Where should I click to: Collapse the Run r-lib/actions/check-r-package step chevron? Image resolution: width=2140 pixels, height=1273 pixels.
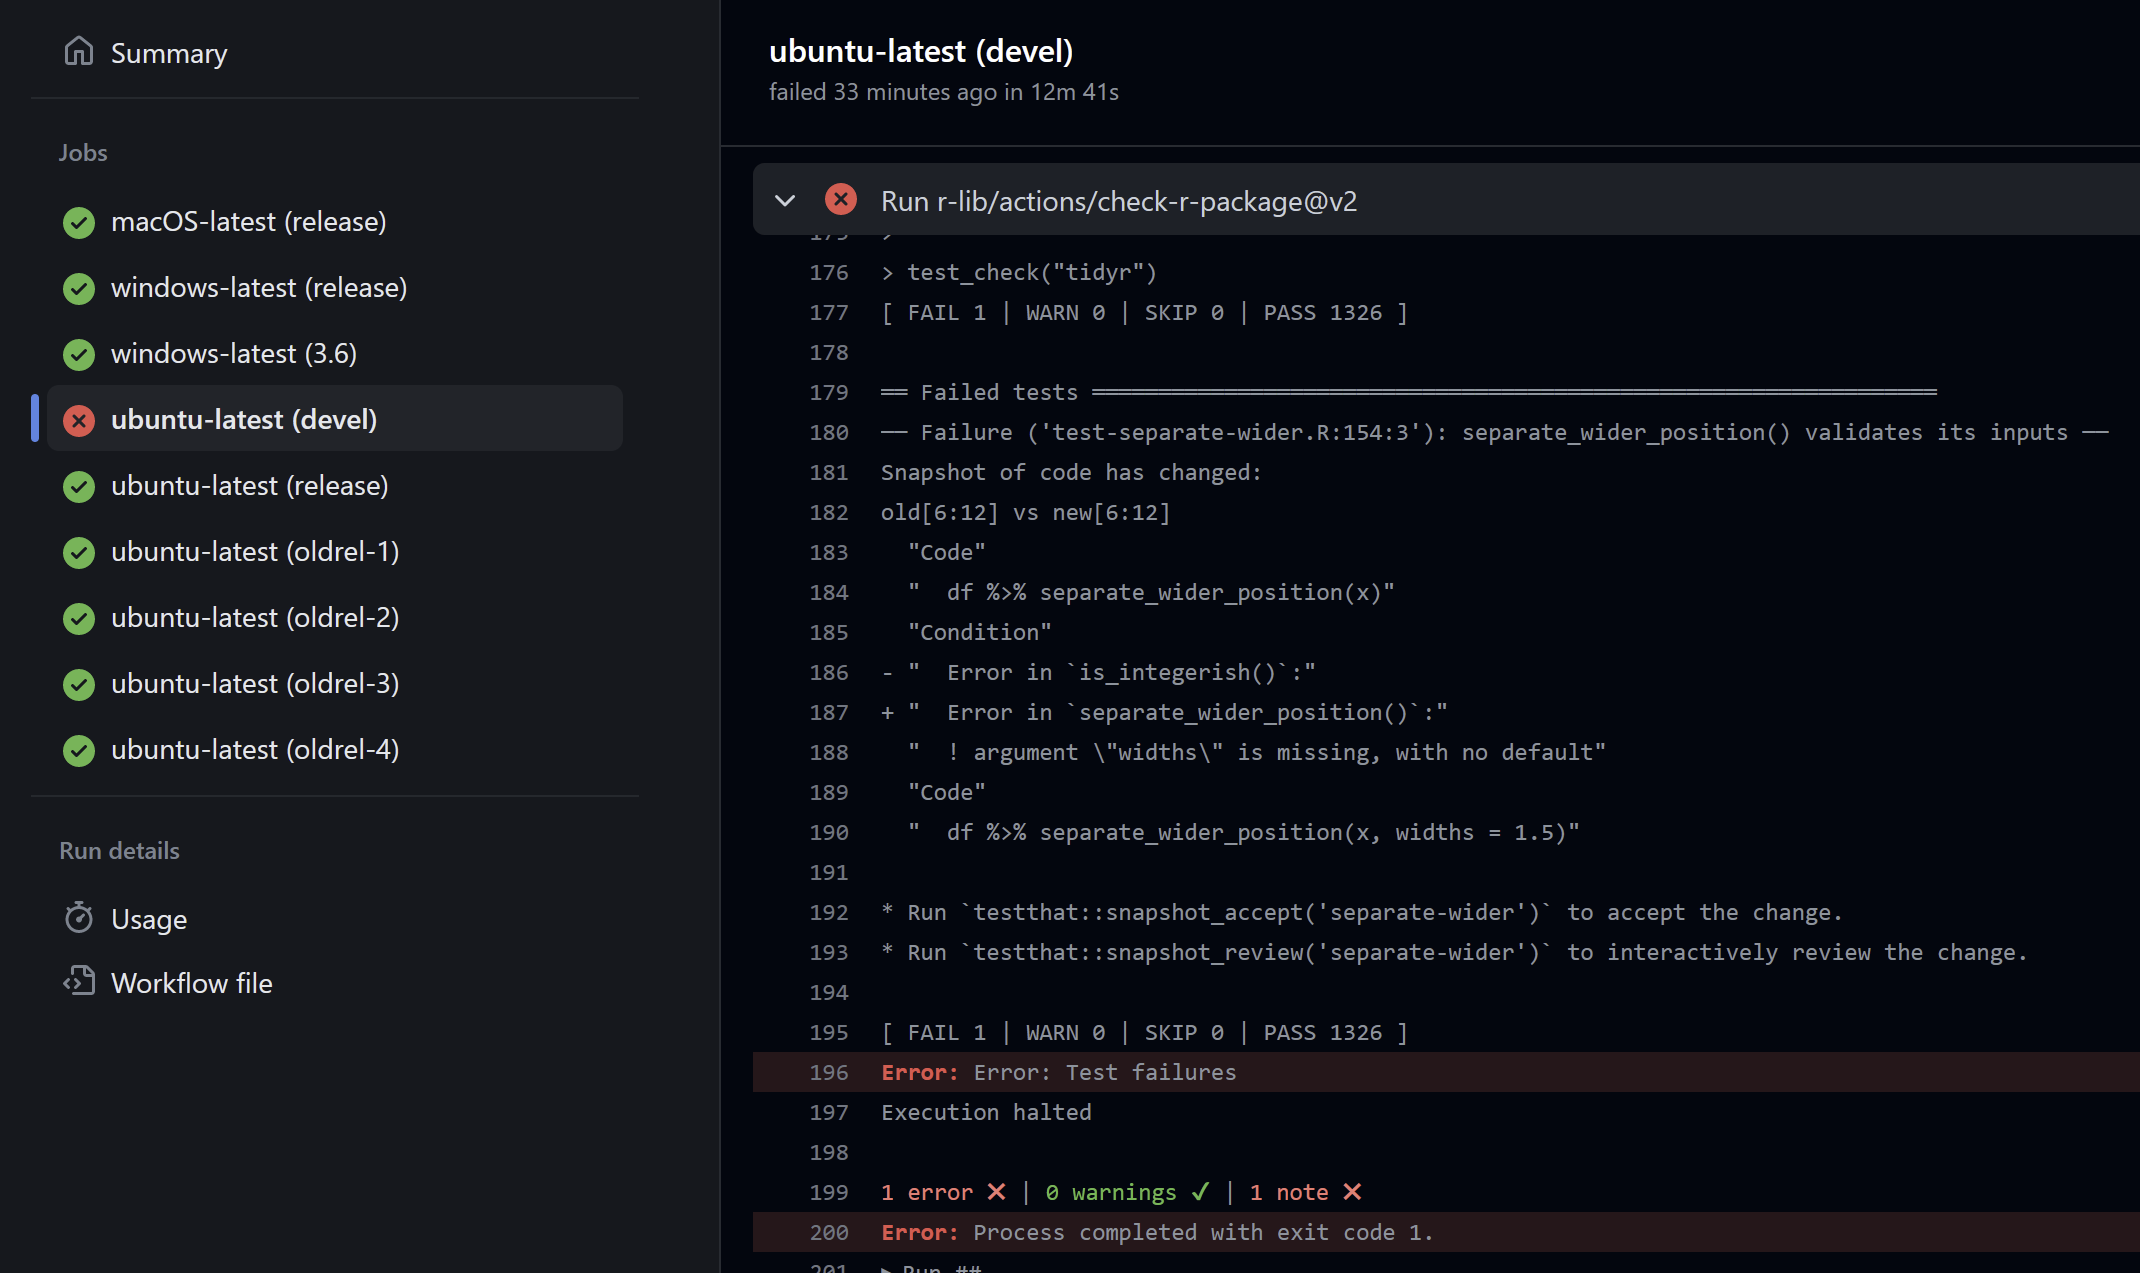click(785, 201)
